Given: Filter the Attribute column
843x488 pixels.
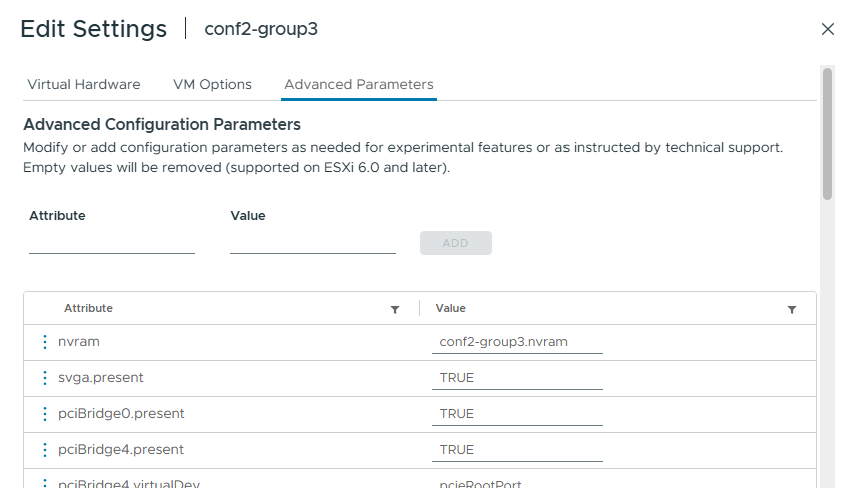Looking at the screenshot, I should 395,310.
